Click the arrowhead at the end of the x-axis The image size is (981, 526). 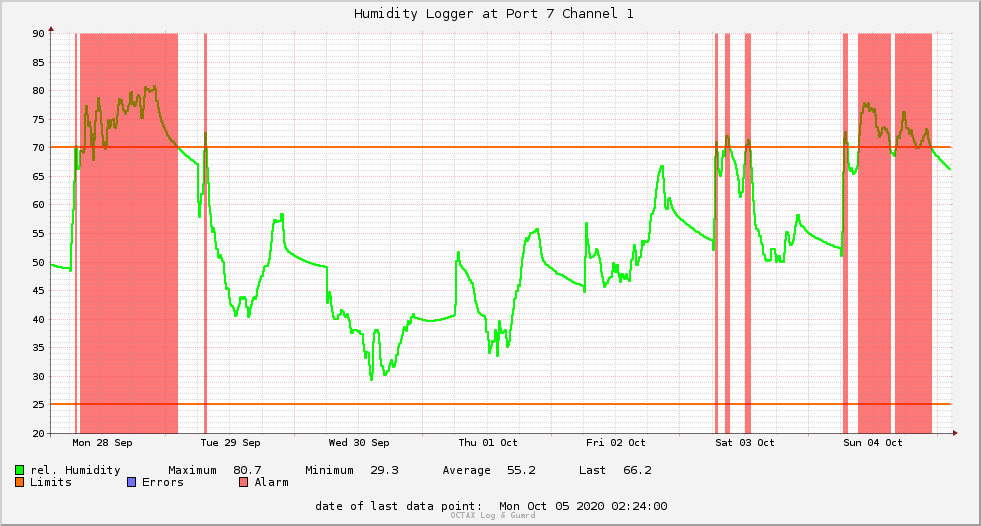click(x=955, y=433)
